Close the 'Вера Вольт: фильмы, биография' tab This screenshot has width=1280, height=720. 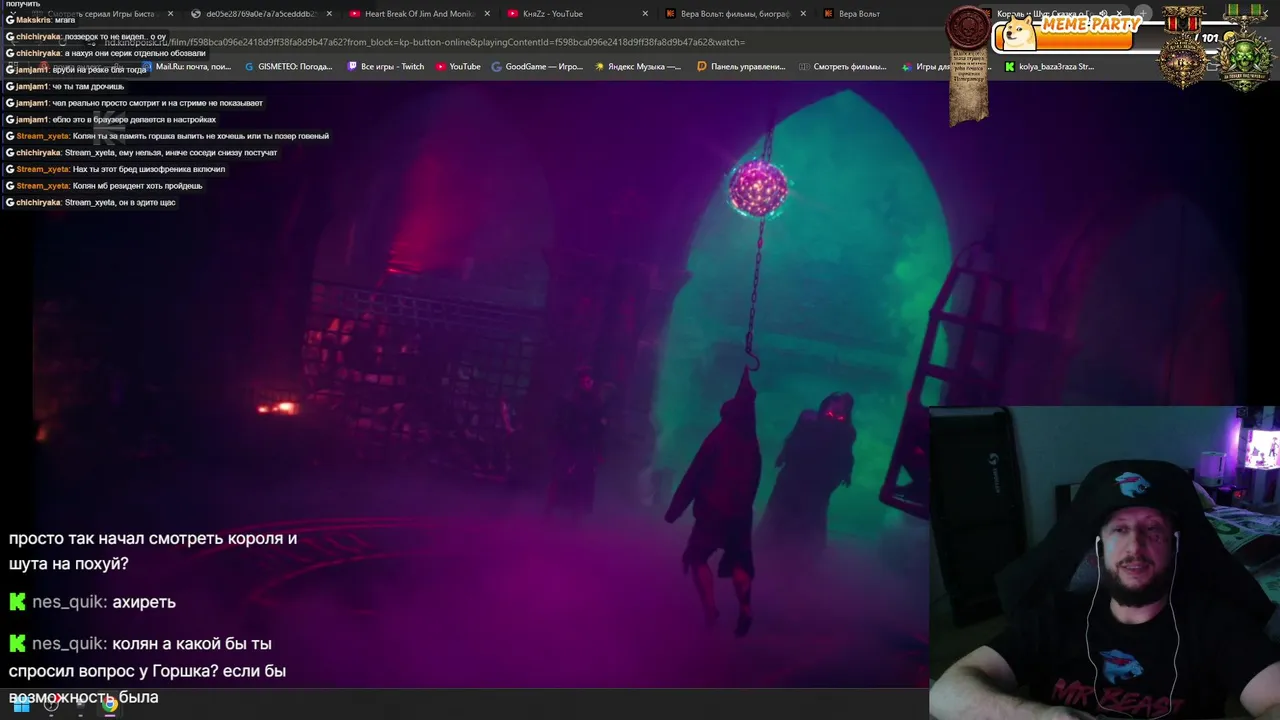(x=803, y=14)
